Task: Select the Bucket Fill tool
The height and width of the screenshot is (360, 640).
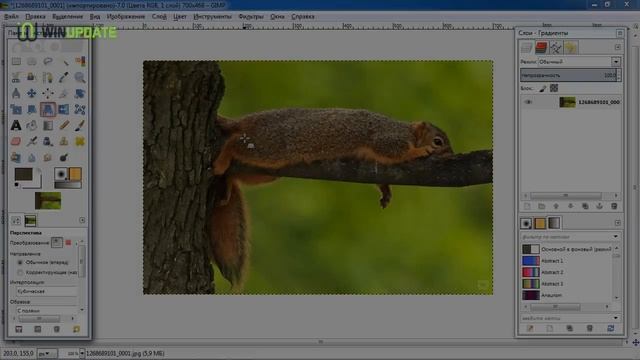Action: point(32,125)
